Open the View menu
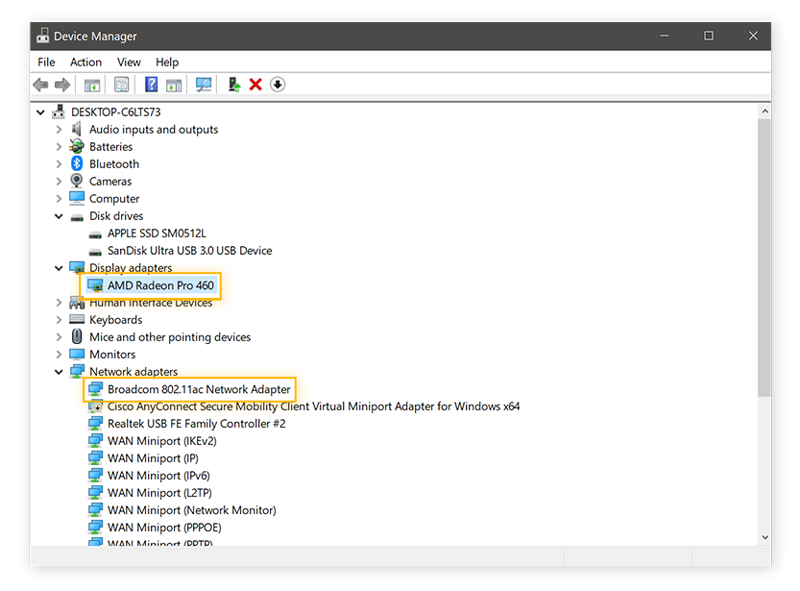800x591 pixels. tap(129, 62)
